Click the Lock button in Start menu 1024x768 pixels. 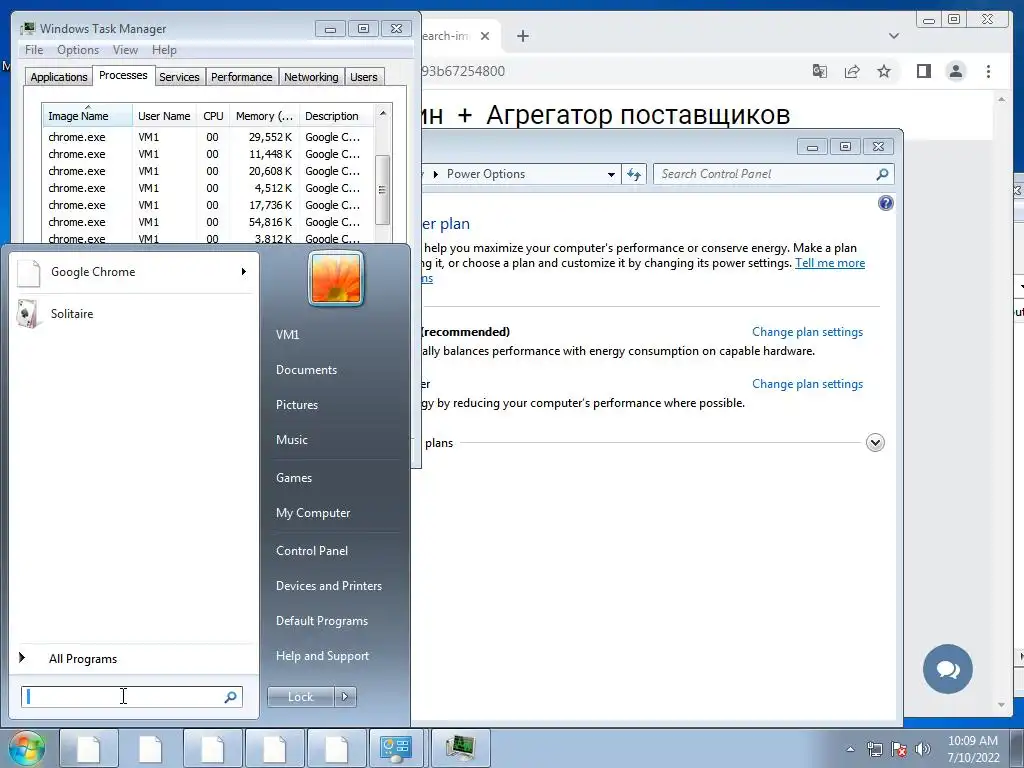(300, 697)
